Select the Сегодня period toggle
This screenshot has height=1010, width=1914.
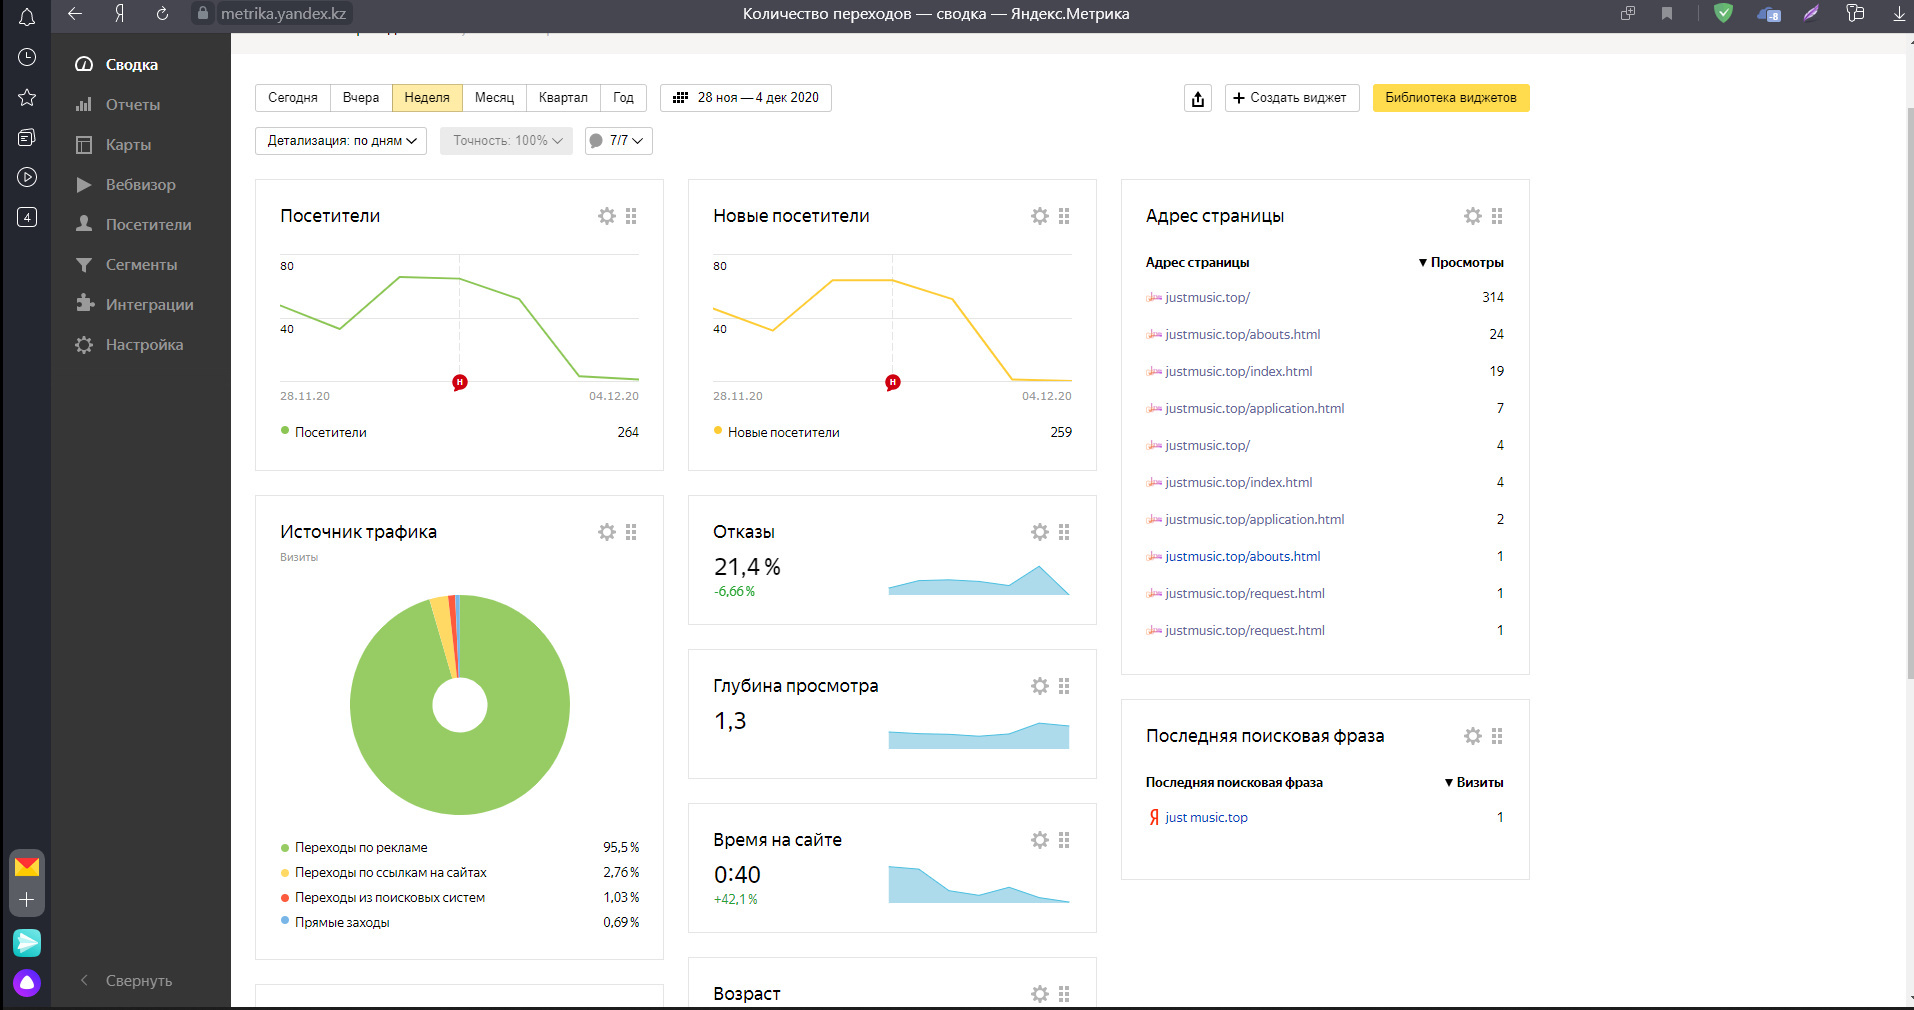pos(293,98)
